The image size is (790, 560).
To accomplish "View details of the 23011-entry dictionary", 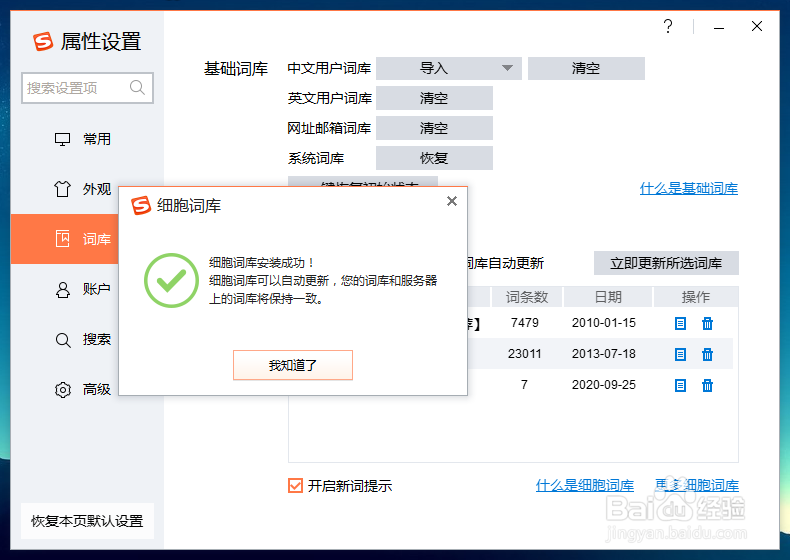I will 680,355.
